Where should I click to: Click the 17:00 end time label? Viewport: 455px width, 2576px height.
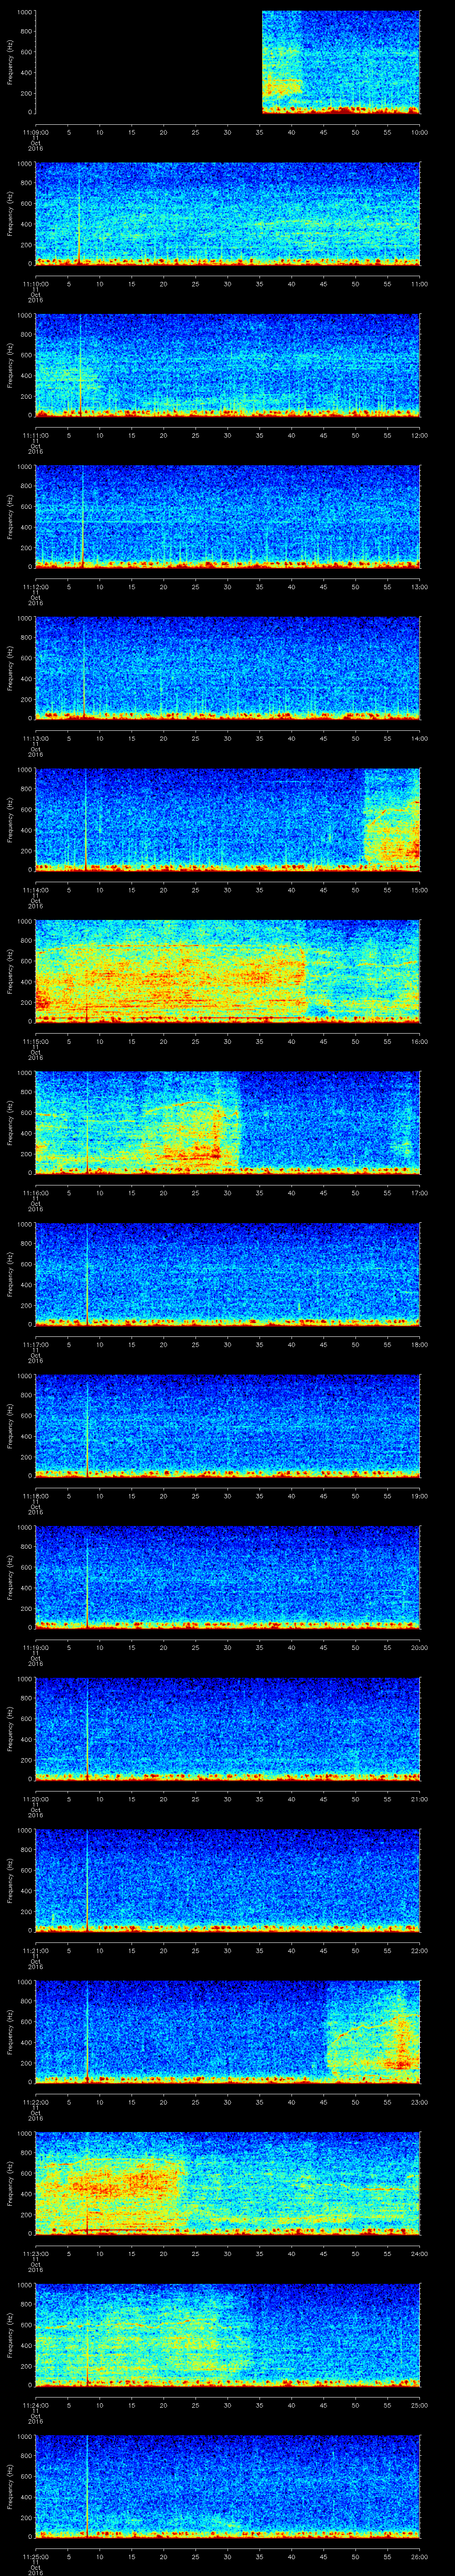click(x=420, y=1192)
